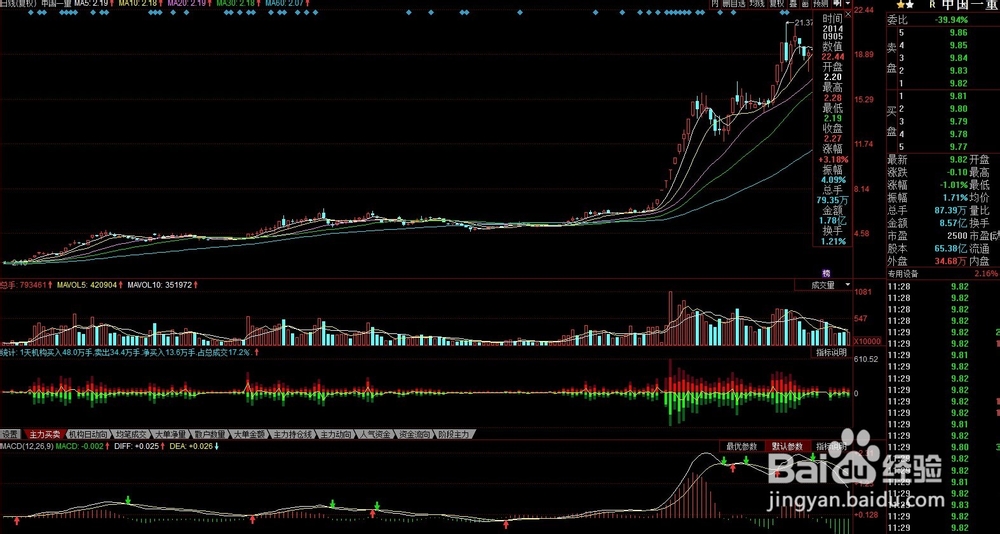Screen dimensions: 1000x534
Task: Click the 22.44 price axis label
Action: pyautogui.click(x=865, y=10)
